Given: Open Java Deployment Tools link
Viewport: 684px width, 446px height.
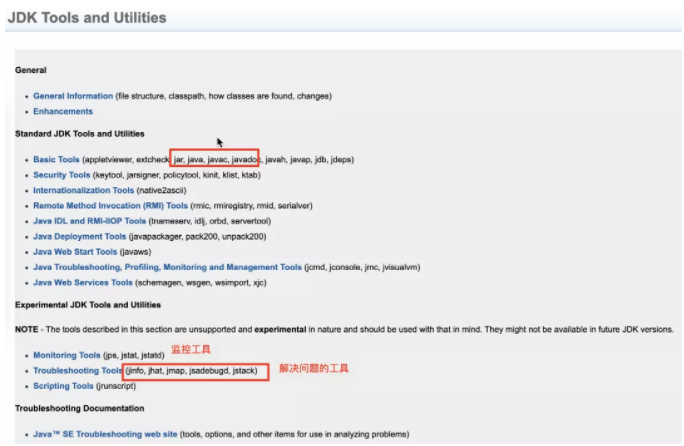Looking at the screenshot, I should pos(79,237).
